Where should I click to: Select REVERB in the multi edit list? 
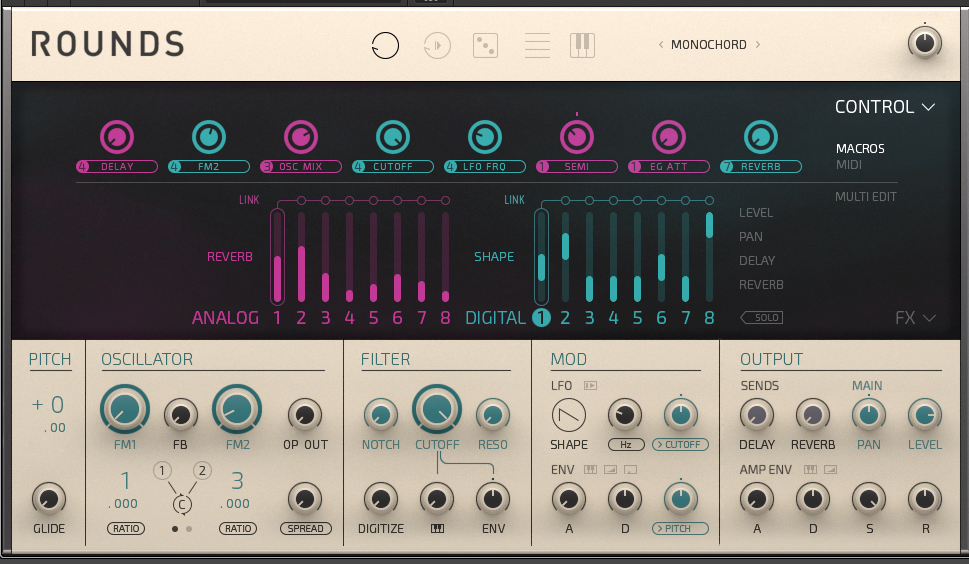(x=761, y=285)
